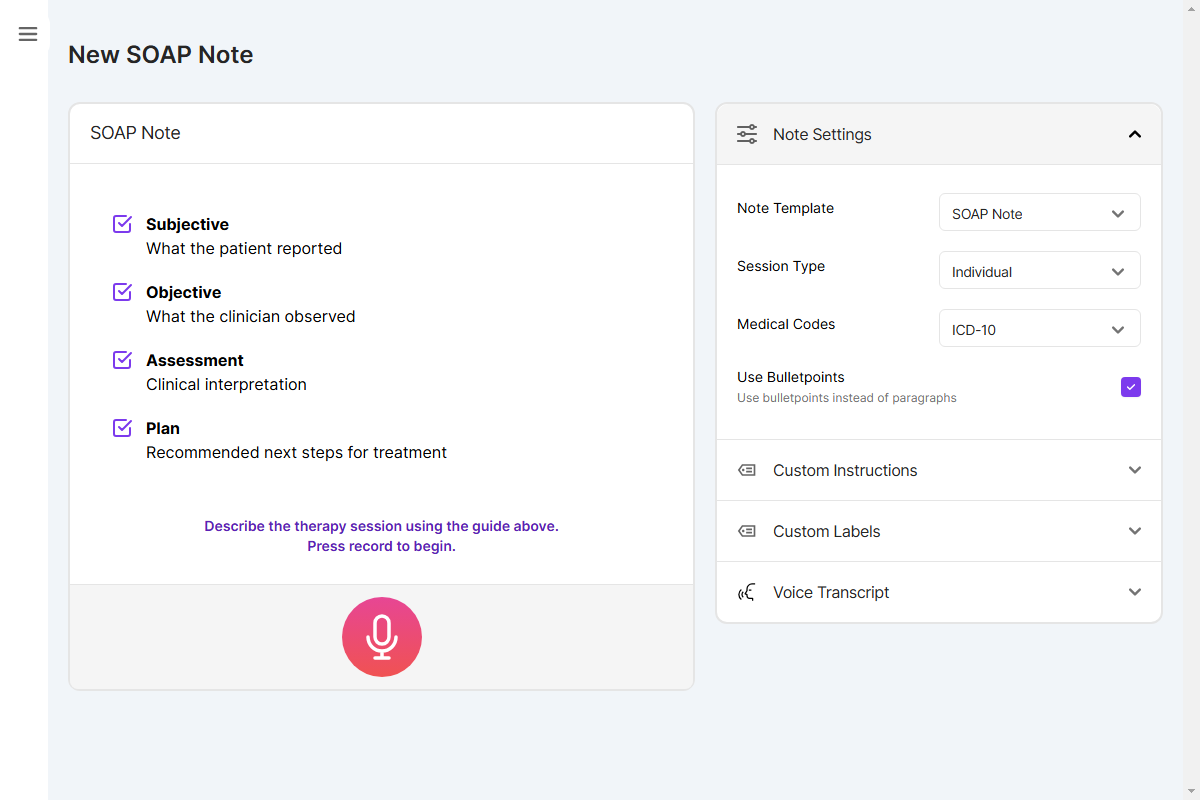The image size is (1200, 800).
Task: Collapse the Note Settings section
Action: pyautogui.click(x=1134, y=133)
